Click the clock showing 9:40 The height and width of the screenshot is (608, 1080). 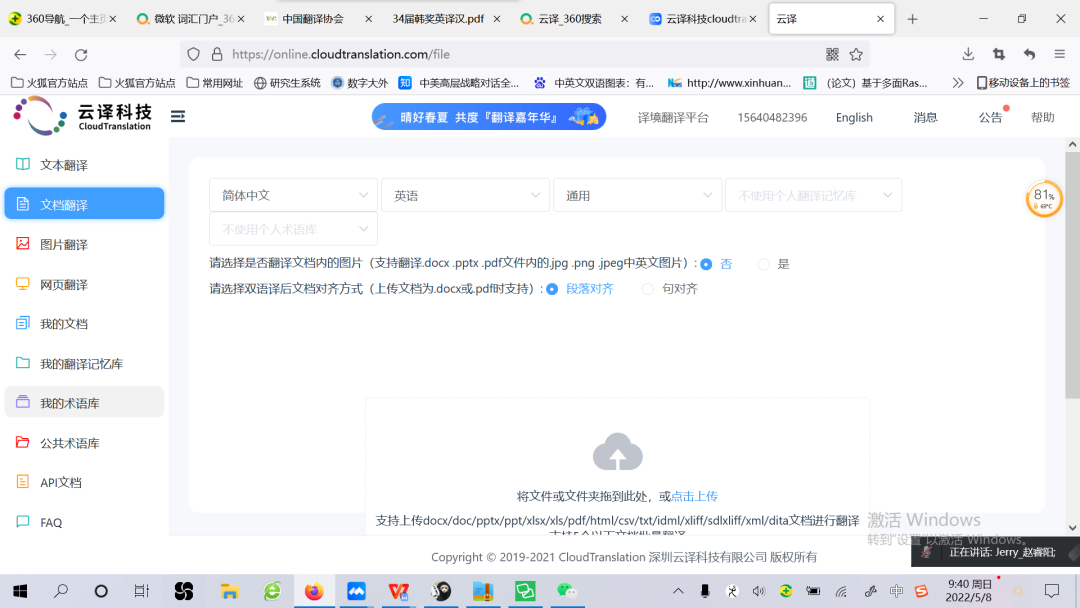(x=969, y=590)
